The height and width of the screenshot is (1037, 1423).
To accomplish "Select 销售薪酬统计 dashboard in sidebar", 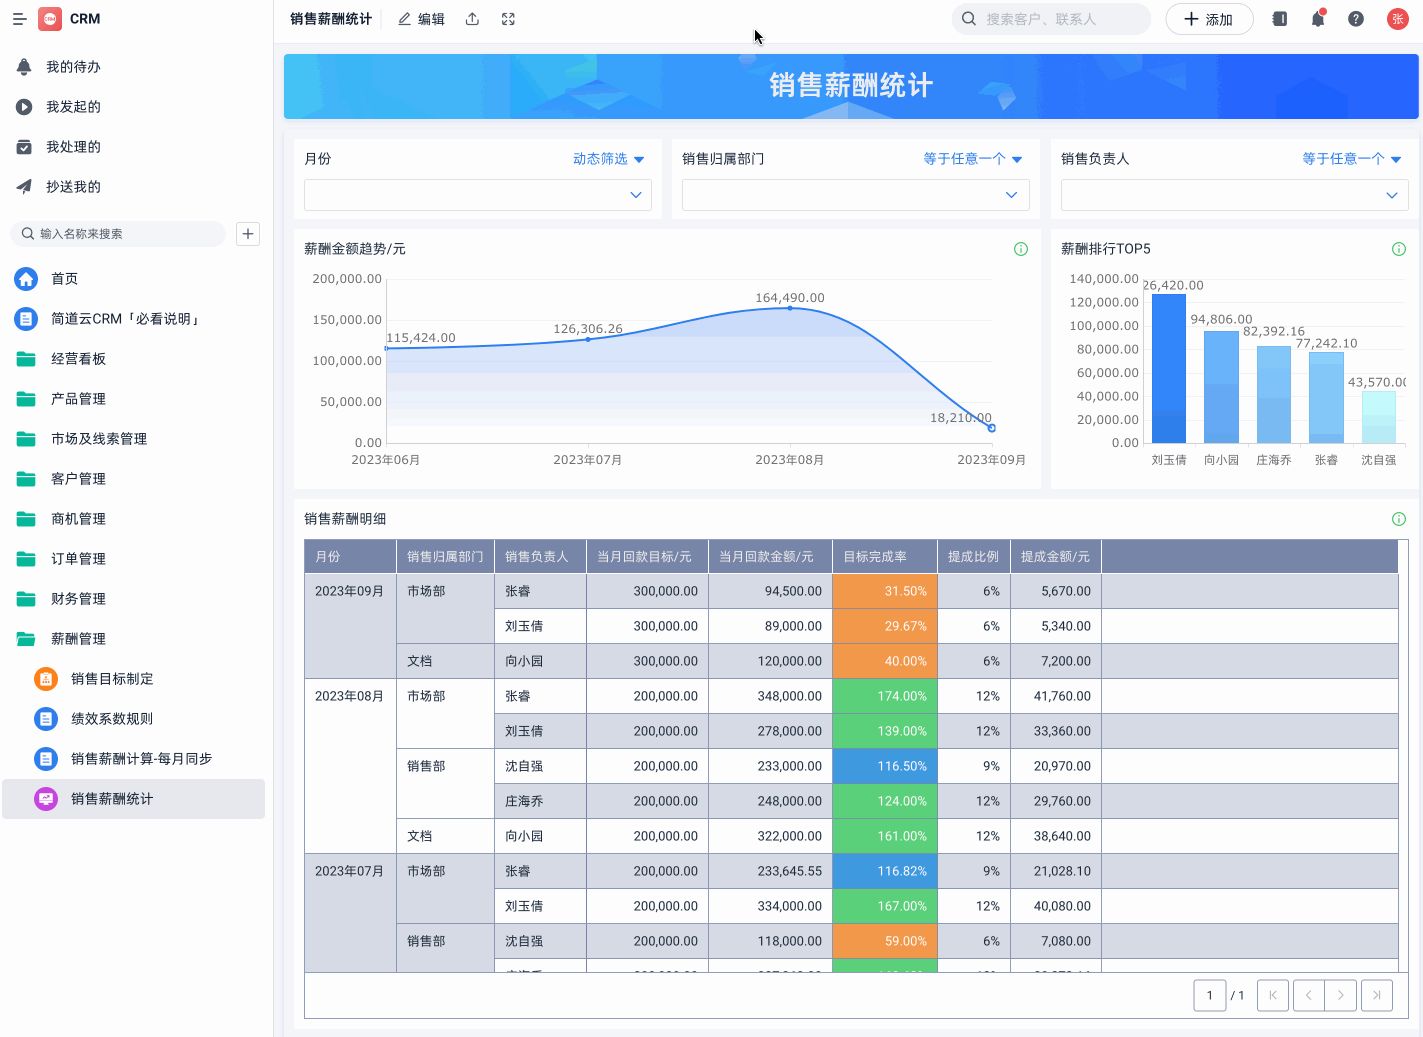I will coord(134,799).
